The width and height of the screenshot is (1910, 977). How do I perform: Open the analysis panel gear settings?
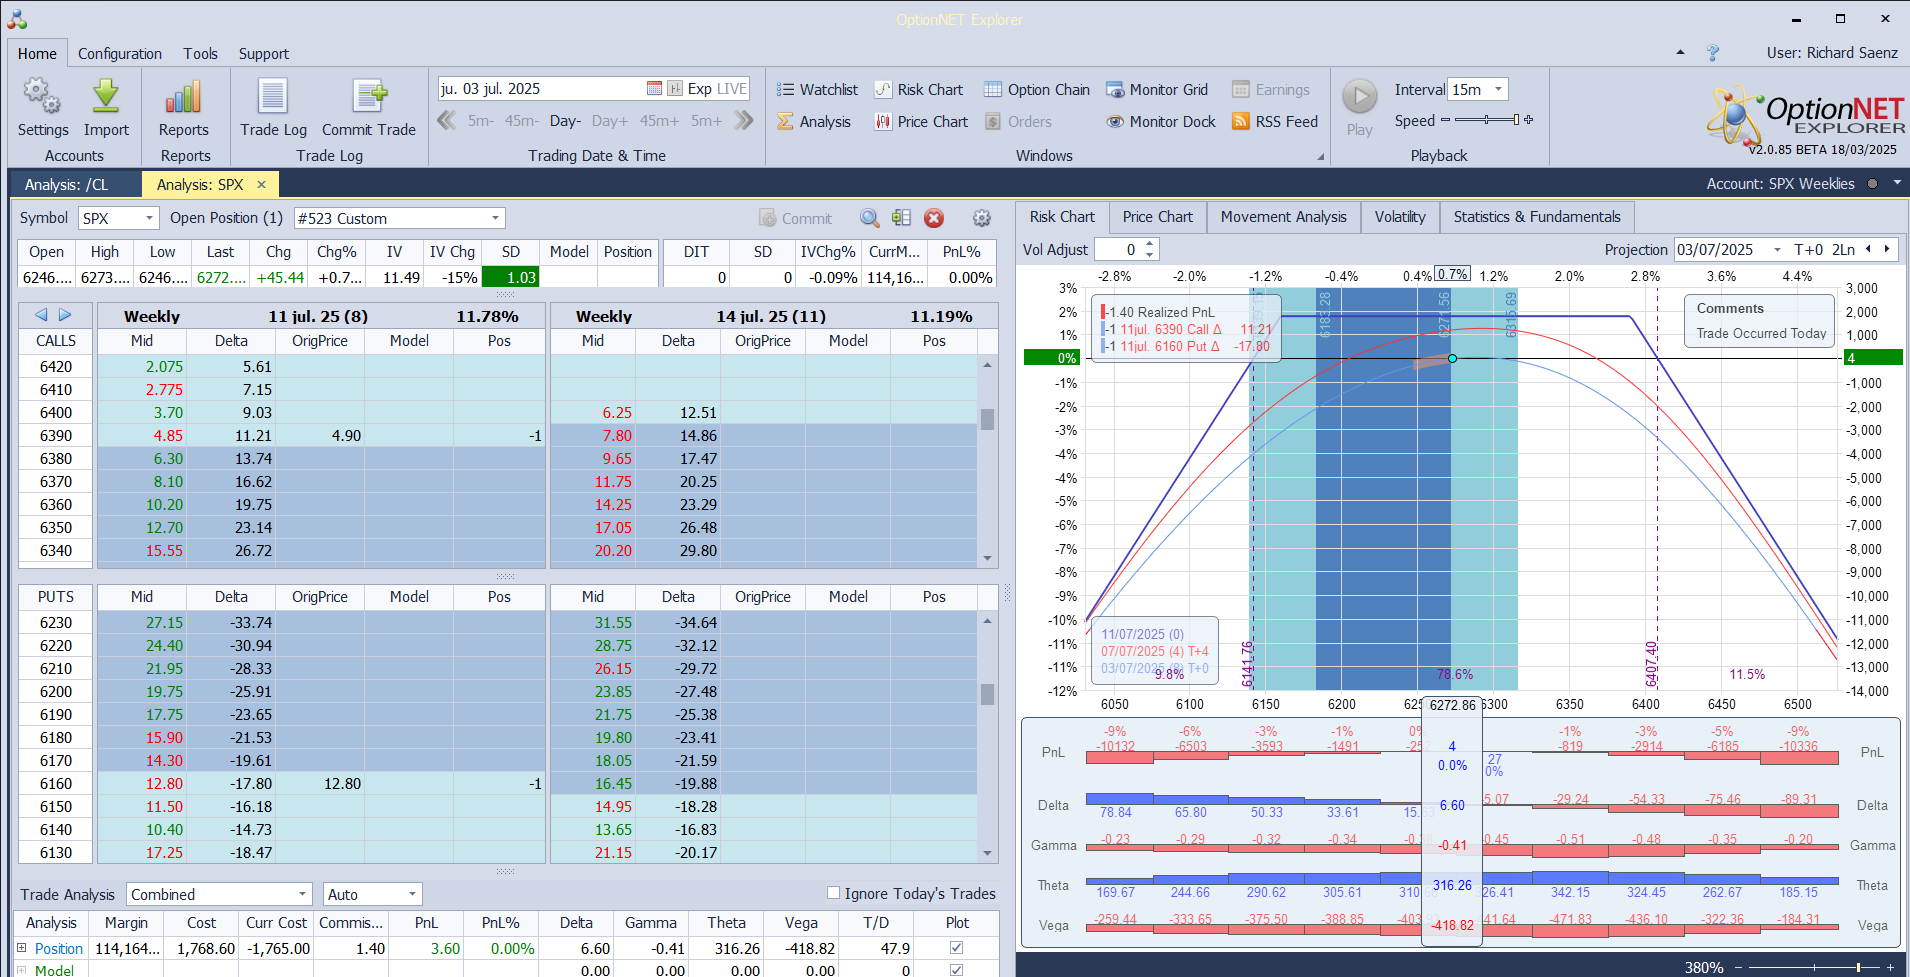(x=982, y=218)
